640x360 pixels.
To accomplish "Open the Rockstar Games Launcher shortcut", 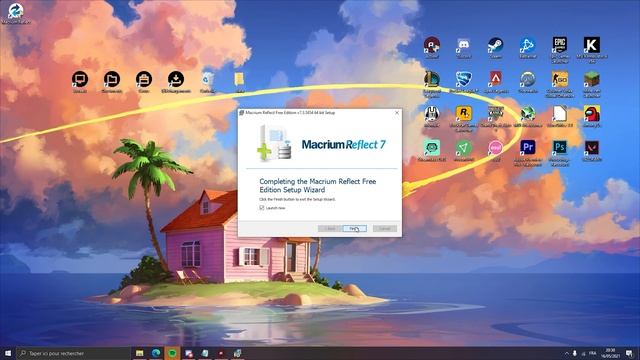I will tap(464, 118).
